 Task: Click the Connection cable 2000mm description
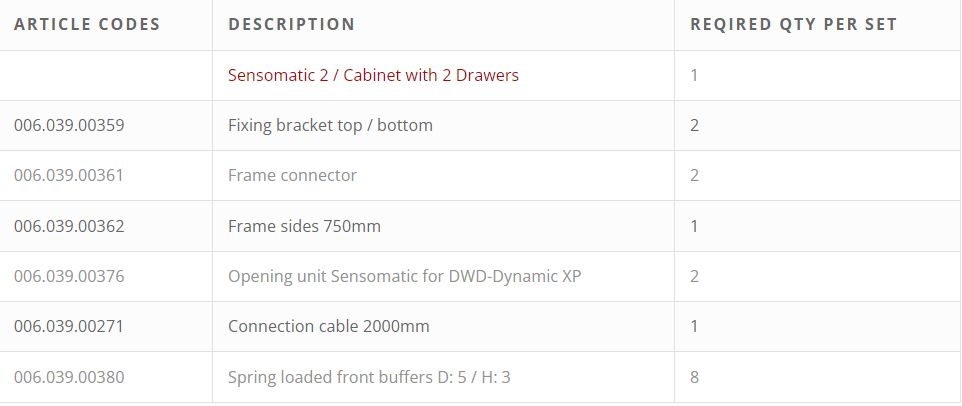[328, 326]
